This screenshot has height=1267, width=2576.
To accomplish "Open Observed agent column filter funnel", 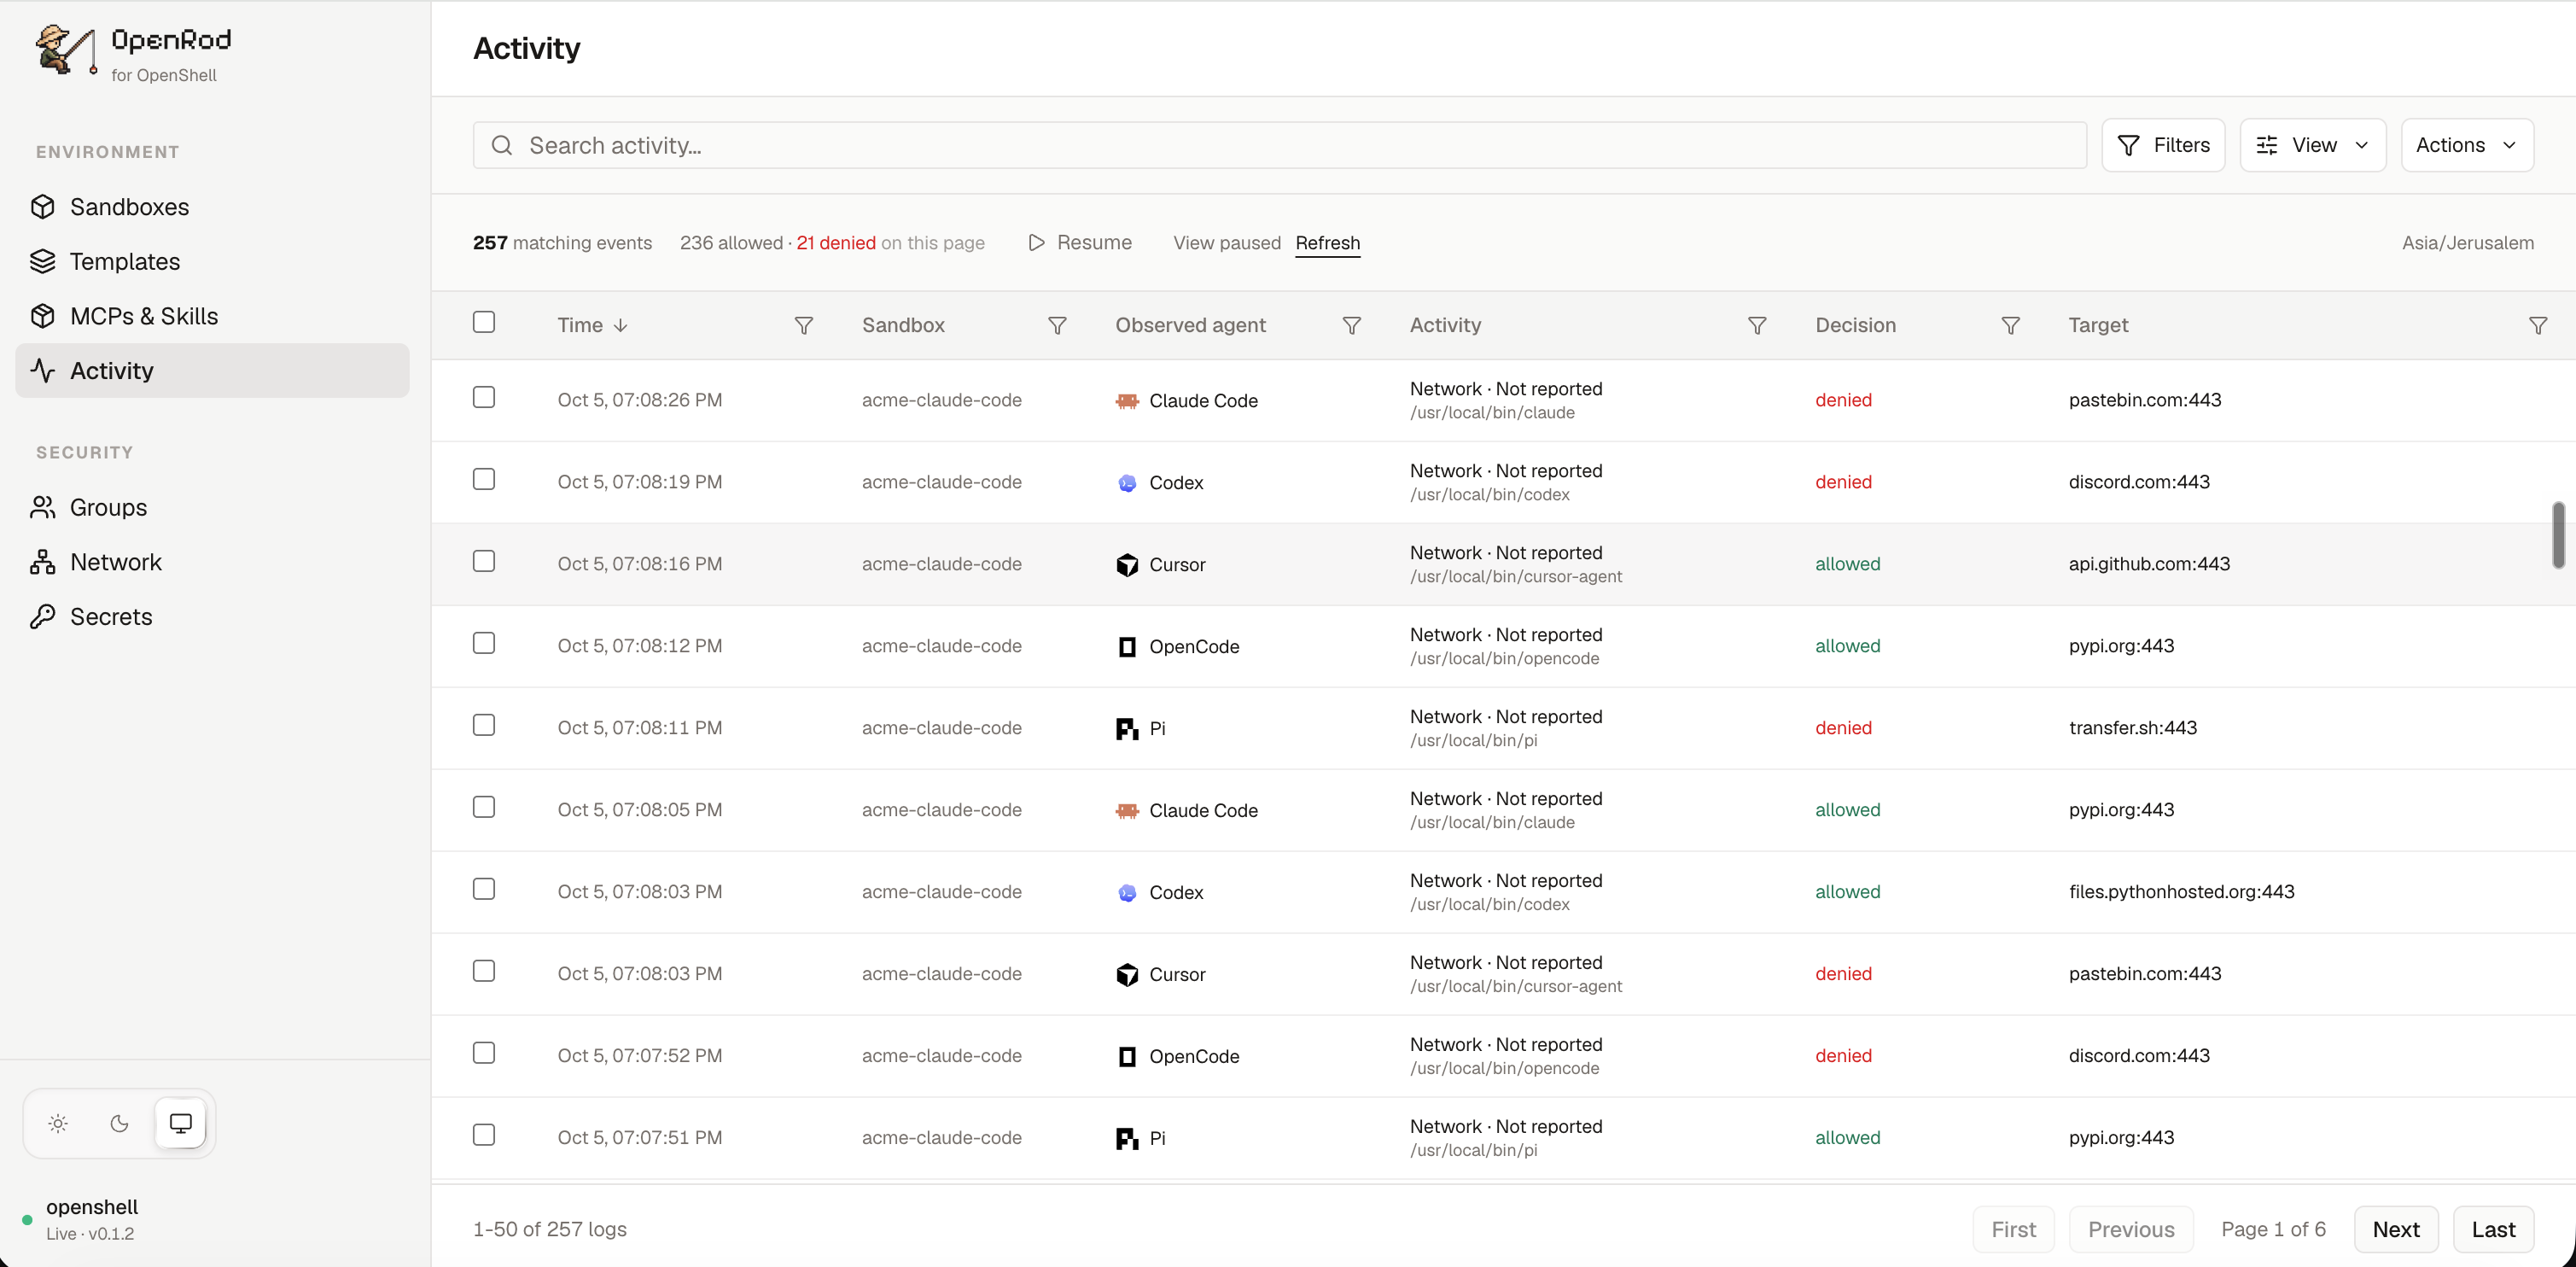I will point(1351,326).
